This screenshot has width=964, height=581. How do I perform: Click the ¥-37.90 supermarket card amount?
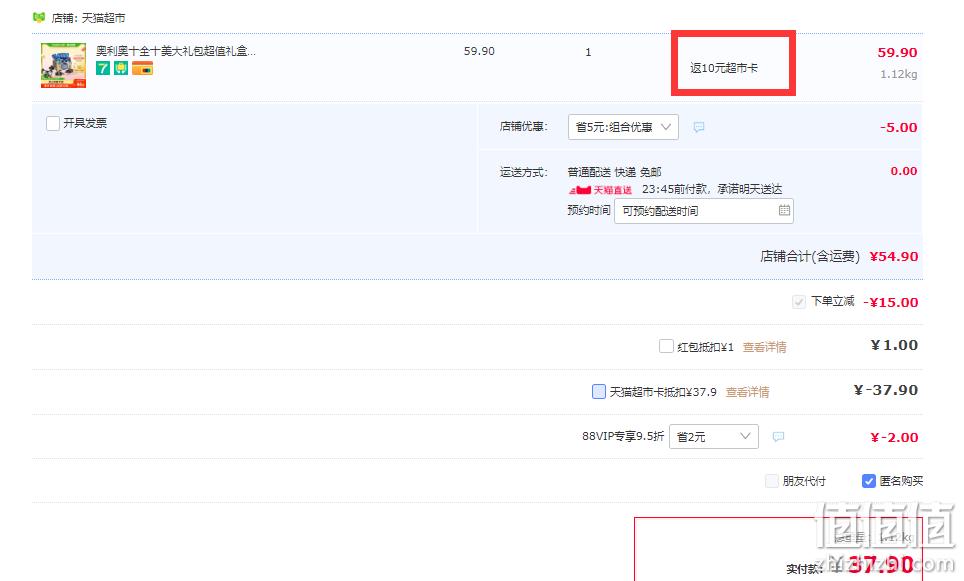885,390
